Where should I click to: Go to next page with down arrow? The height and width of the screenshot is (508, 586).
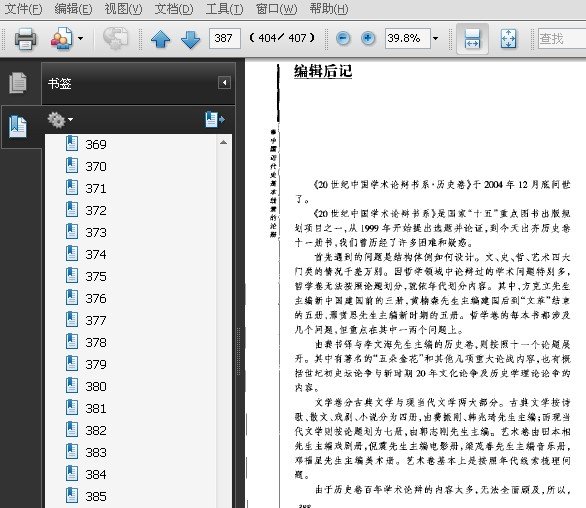coord(190,39)
